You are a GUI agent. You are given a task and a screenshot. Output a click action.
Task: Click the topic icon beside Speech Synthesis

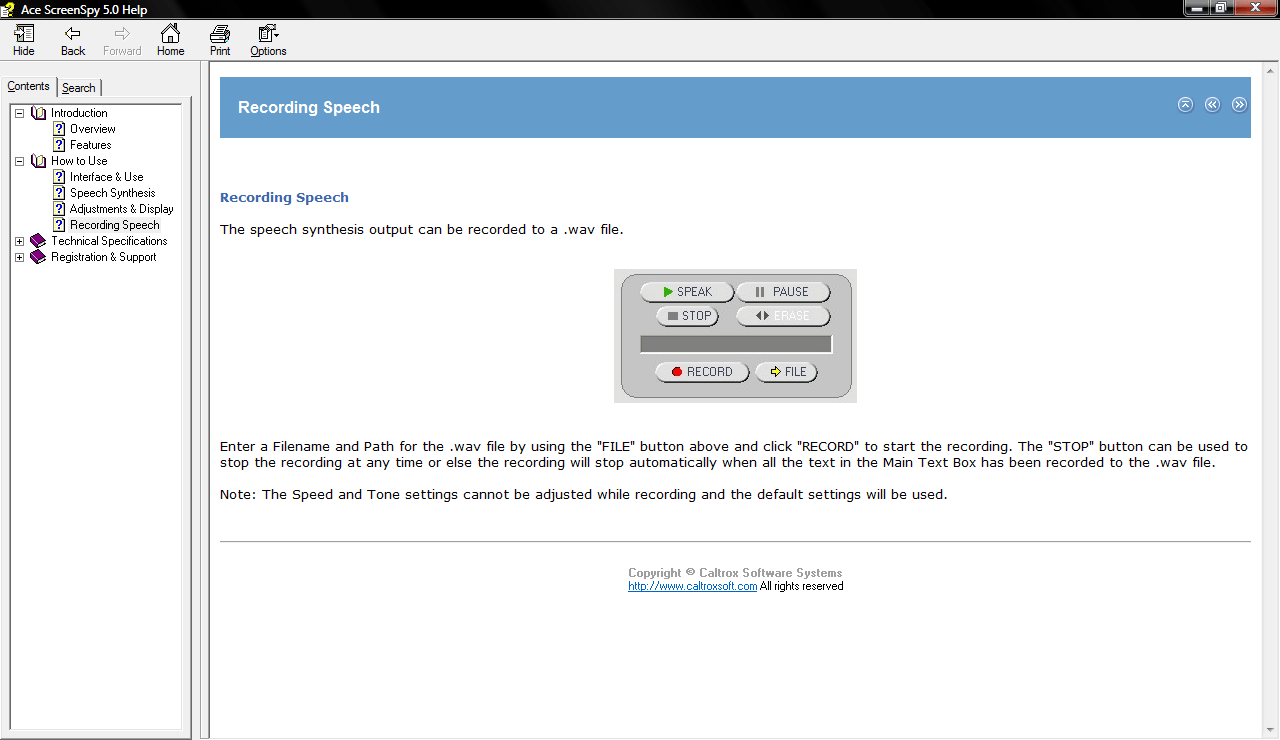pyautogui.click(x=59, y=193)
